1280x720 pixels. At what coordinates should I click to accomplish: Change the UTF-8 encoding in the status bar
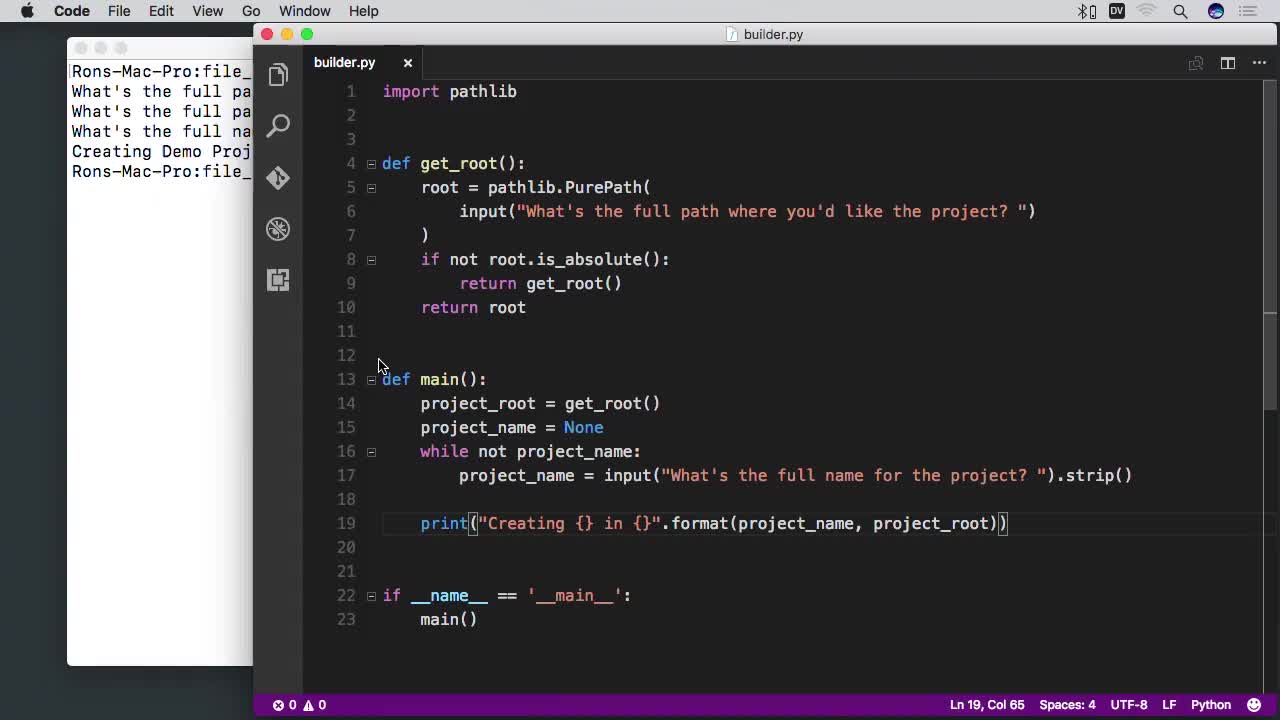tap(1129, 705)
